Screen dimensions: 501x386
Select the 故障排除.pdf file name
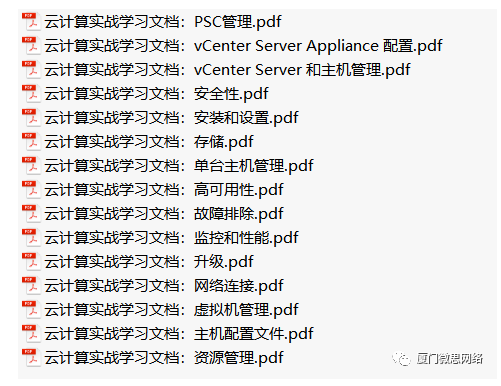coord(164,214)
